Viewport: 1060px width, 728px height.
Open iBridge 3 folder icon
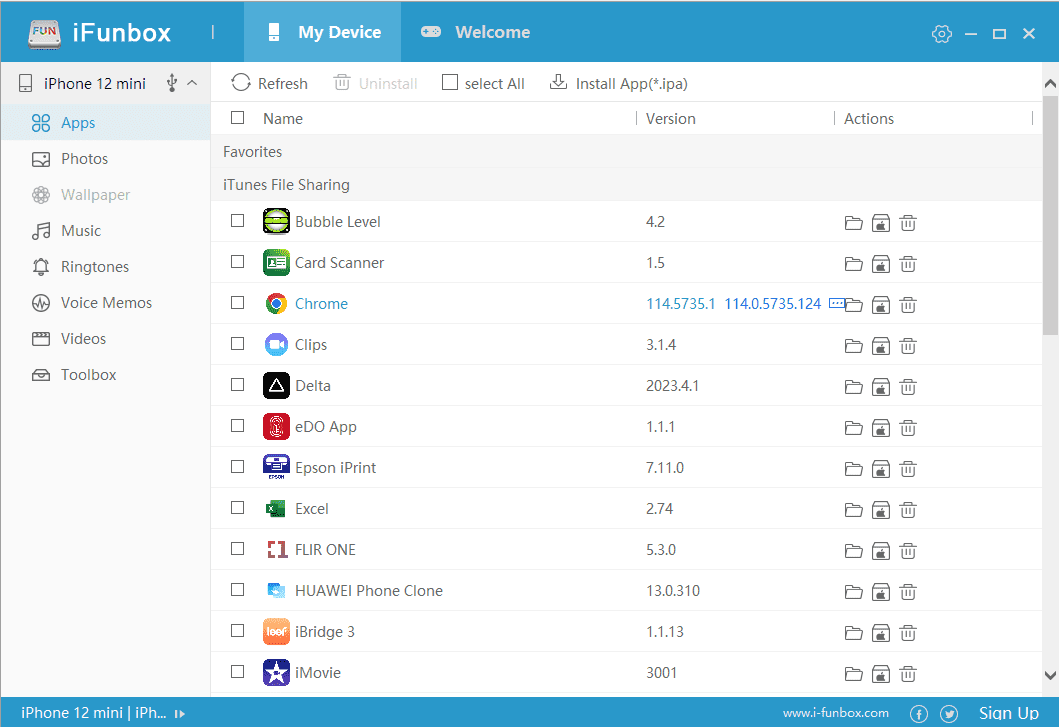click(x=853, y=633)
